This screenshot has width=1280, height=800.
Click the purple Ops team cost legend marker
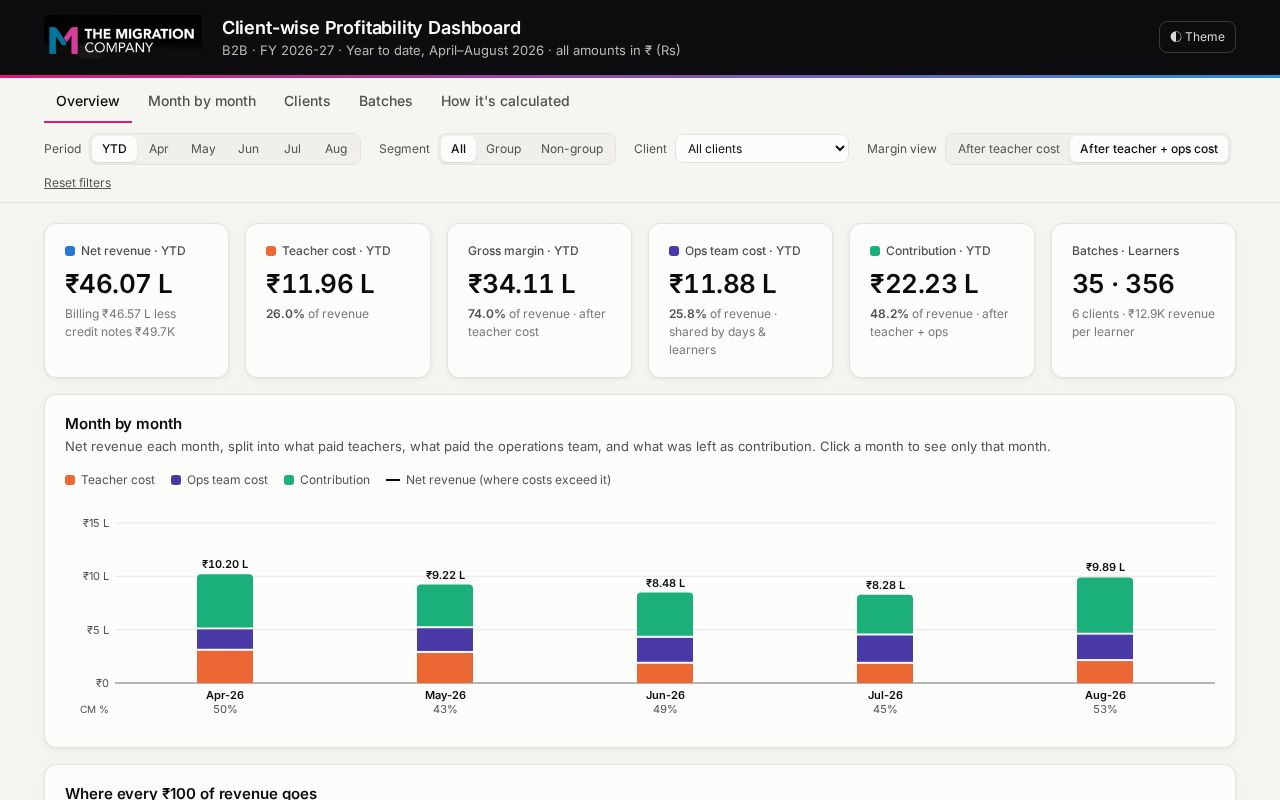176,480
